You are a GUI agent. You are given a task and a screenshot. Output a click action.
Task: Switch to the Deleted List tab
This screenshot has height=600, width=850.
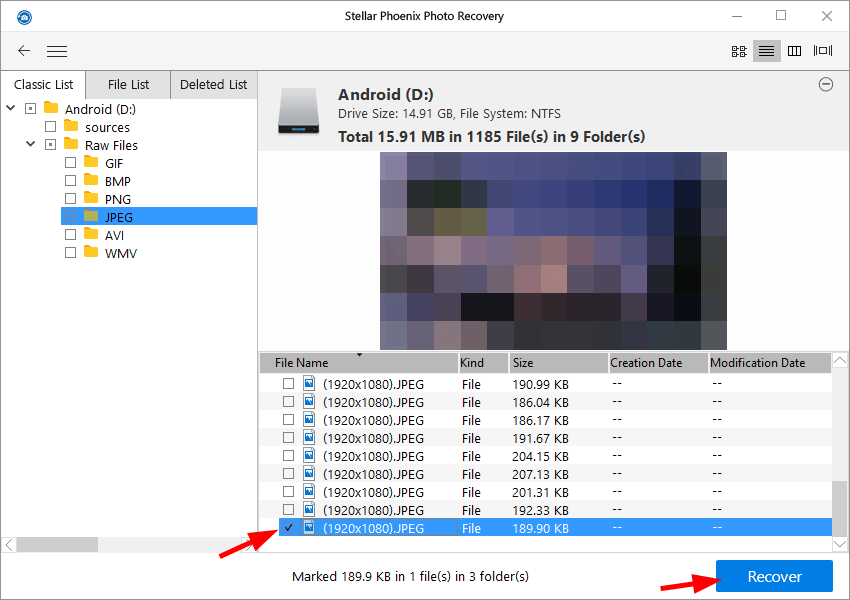tap(214, 85)
